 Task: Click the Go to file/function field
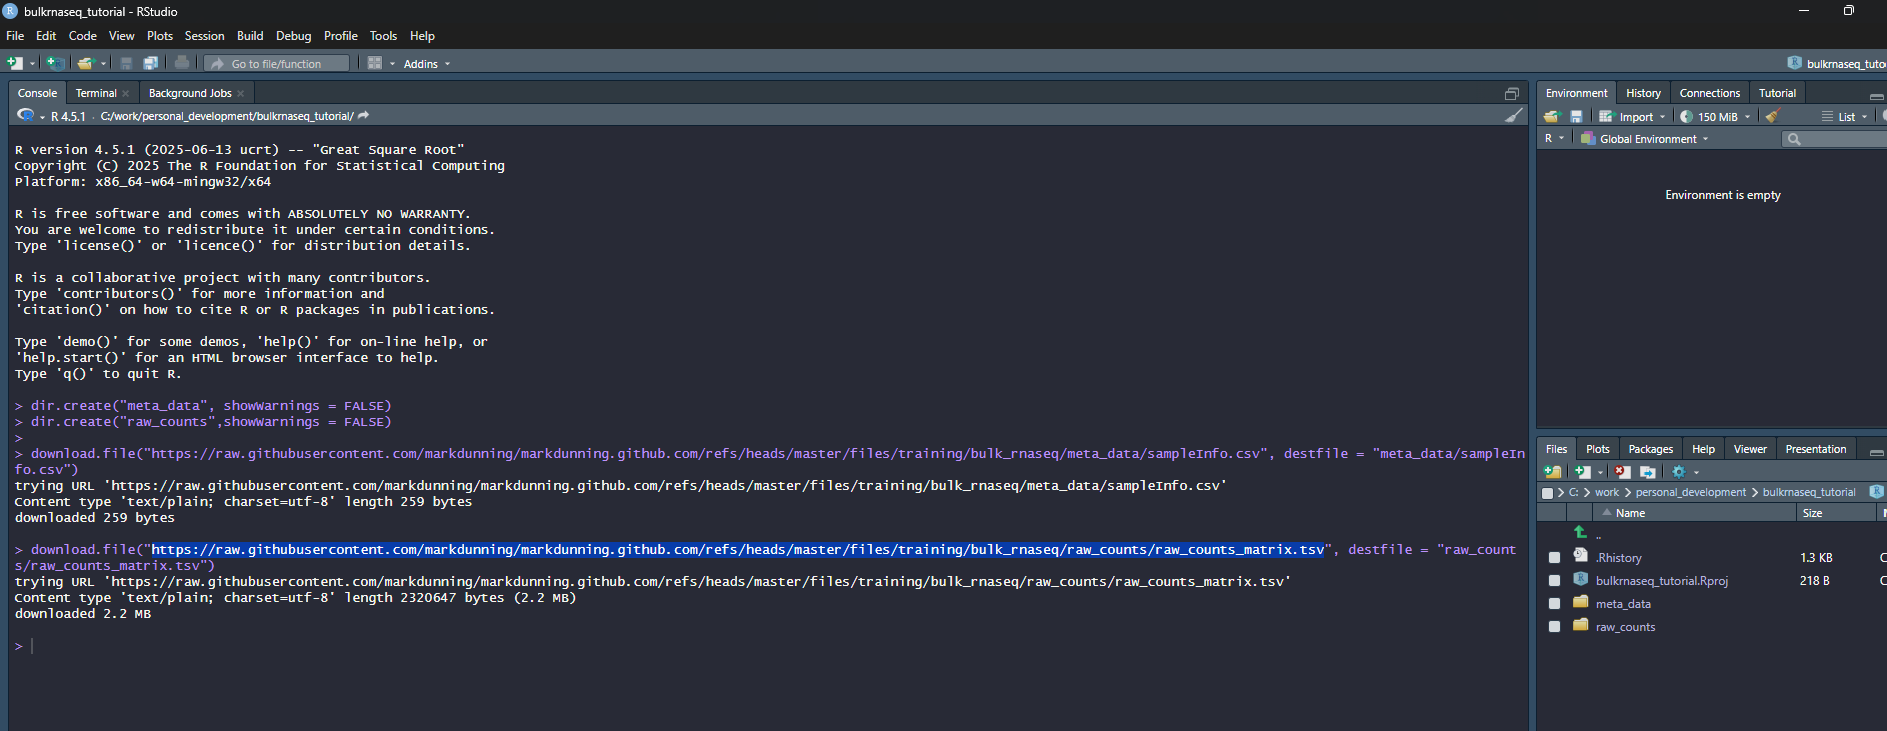[277, 63]
